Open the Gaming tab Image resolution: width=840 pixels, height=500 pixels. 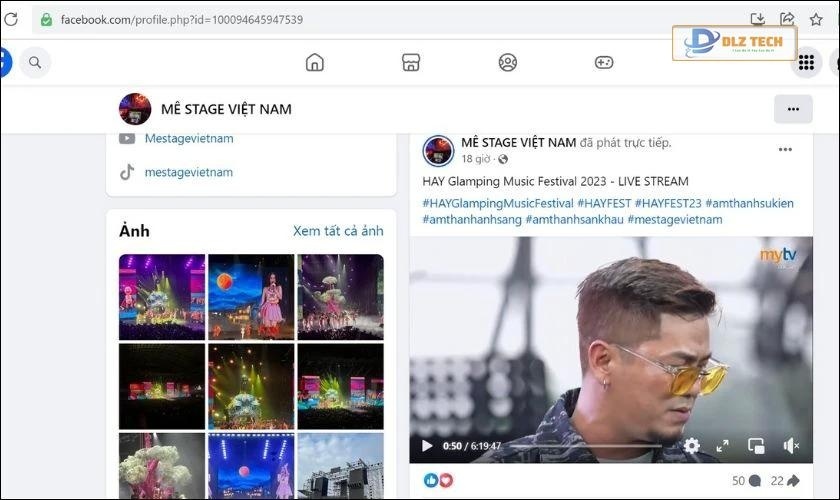click(604, 63)
